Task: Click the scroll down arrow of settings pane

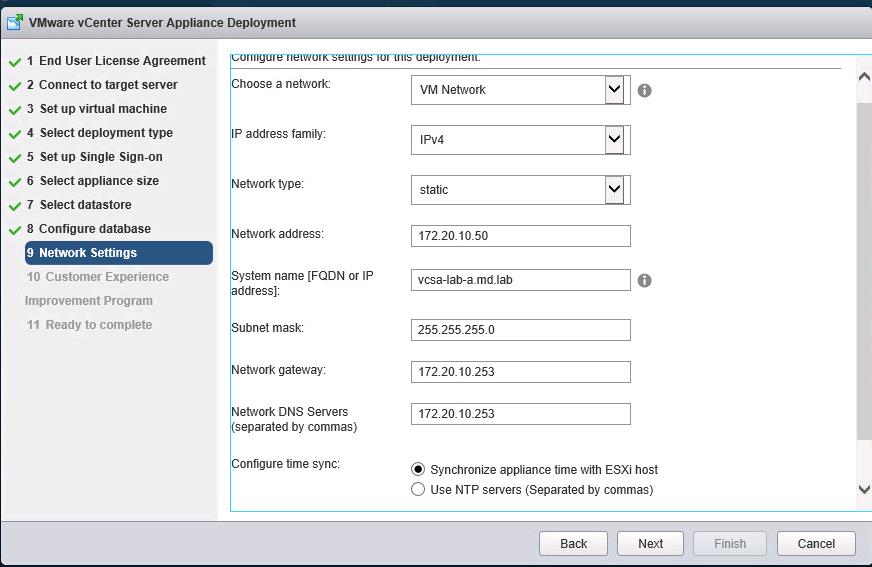Action: pos(864,489)
